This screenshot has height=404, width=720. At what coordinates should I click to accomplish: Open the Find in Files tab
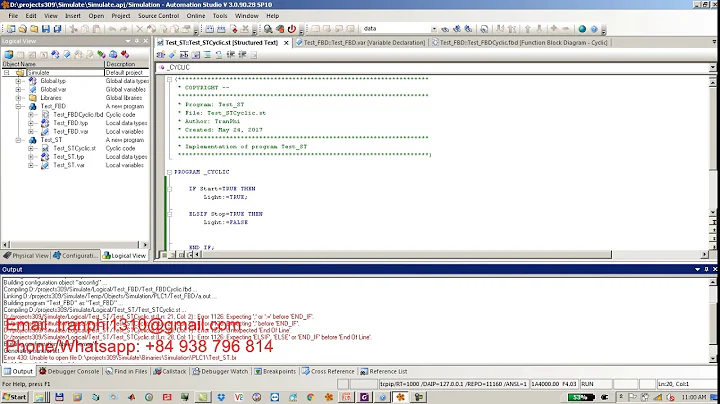point(126,371)
